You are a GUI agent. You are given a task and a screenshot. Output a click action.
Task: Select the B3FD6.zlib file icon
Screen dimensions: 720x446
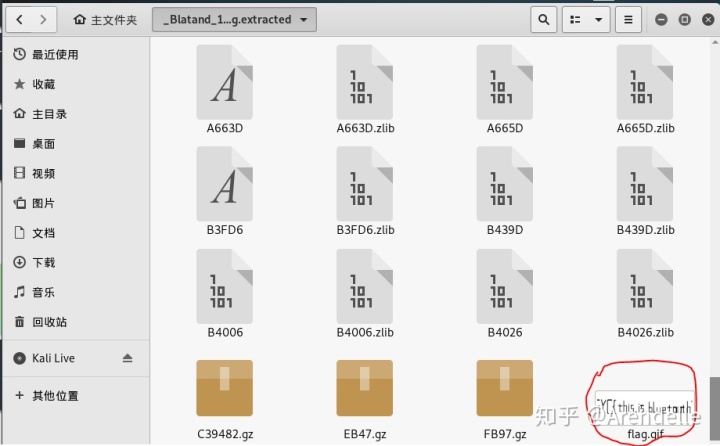(365, 184)
